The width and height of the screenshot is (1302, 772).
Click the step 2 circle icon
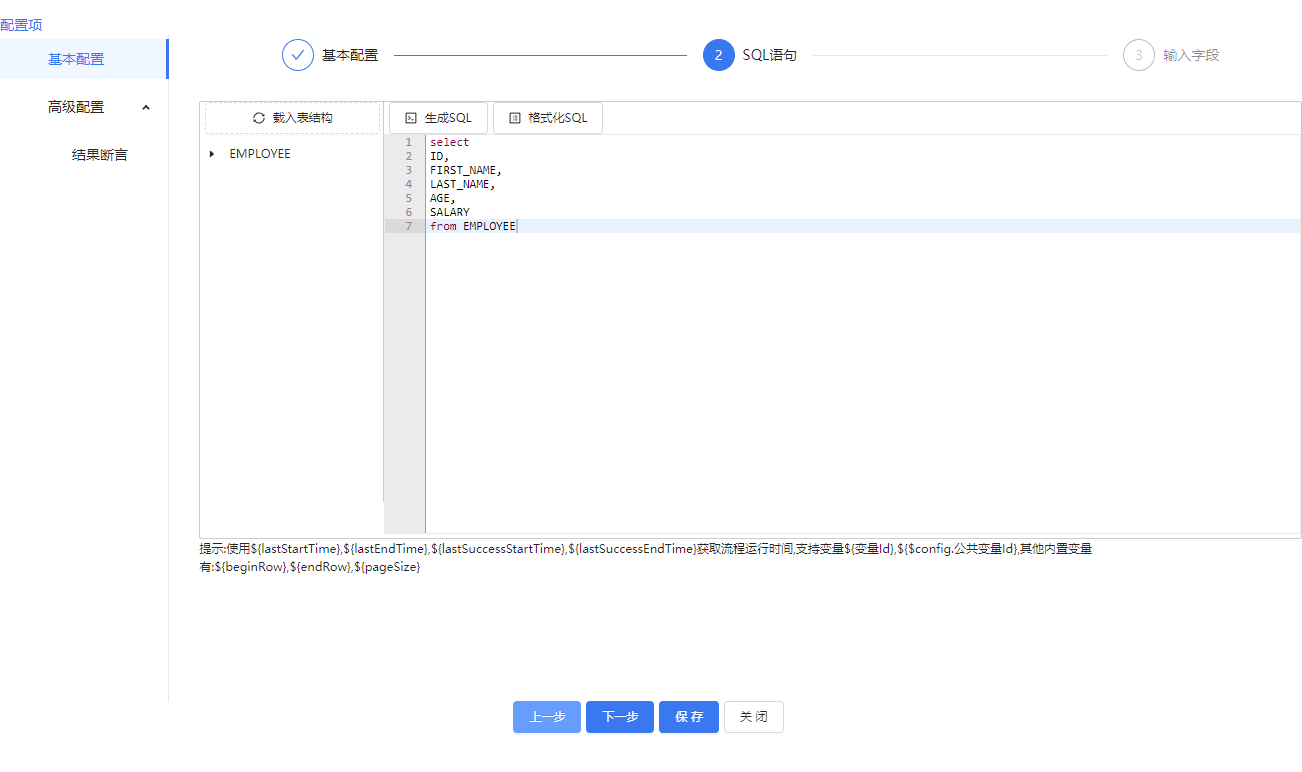coord(719,55)
